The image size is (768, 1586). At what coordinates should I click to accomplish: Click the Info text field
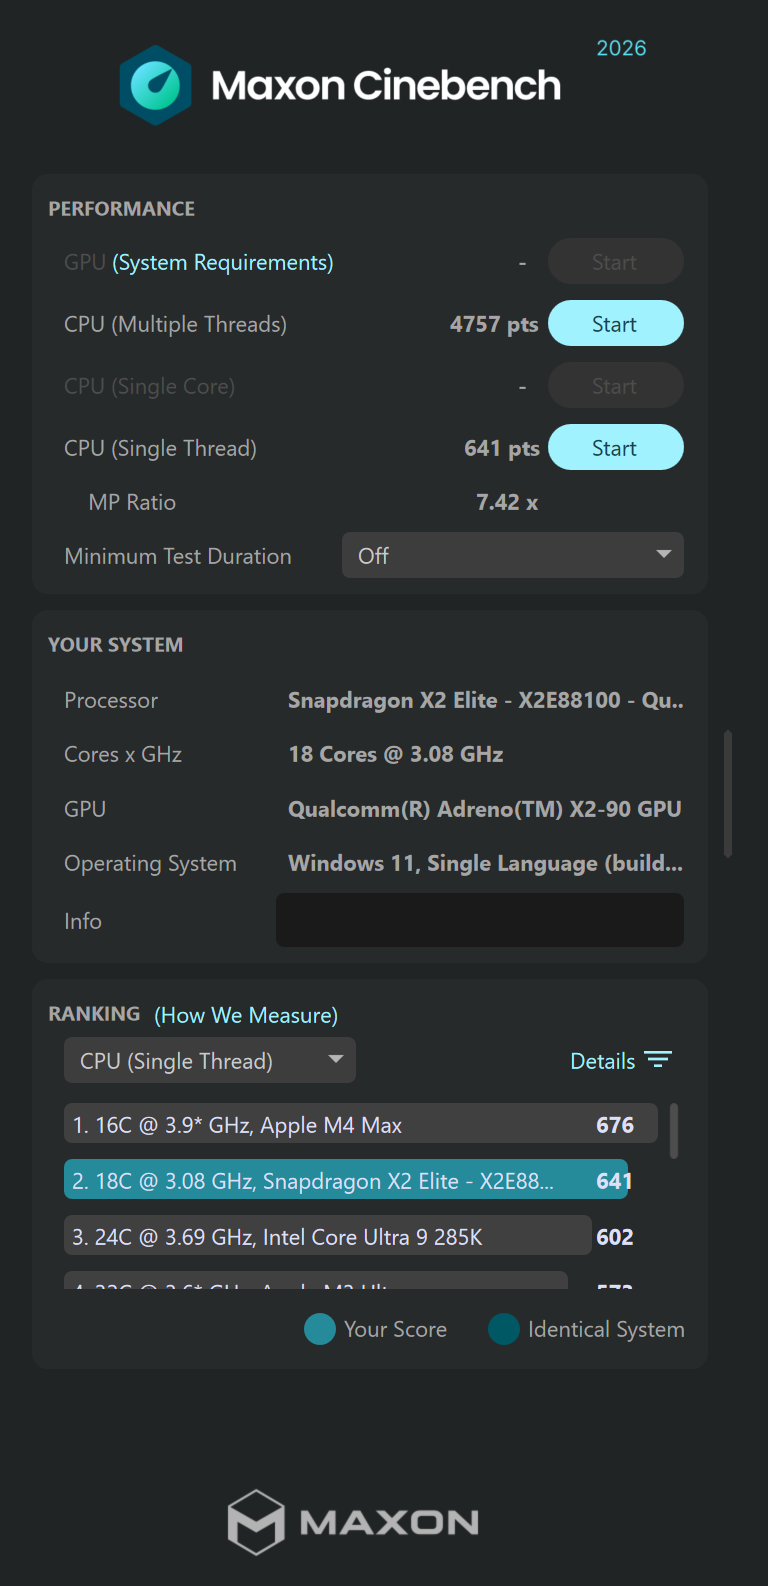480,920
